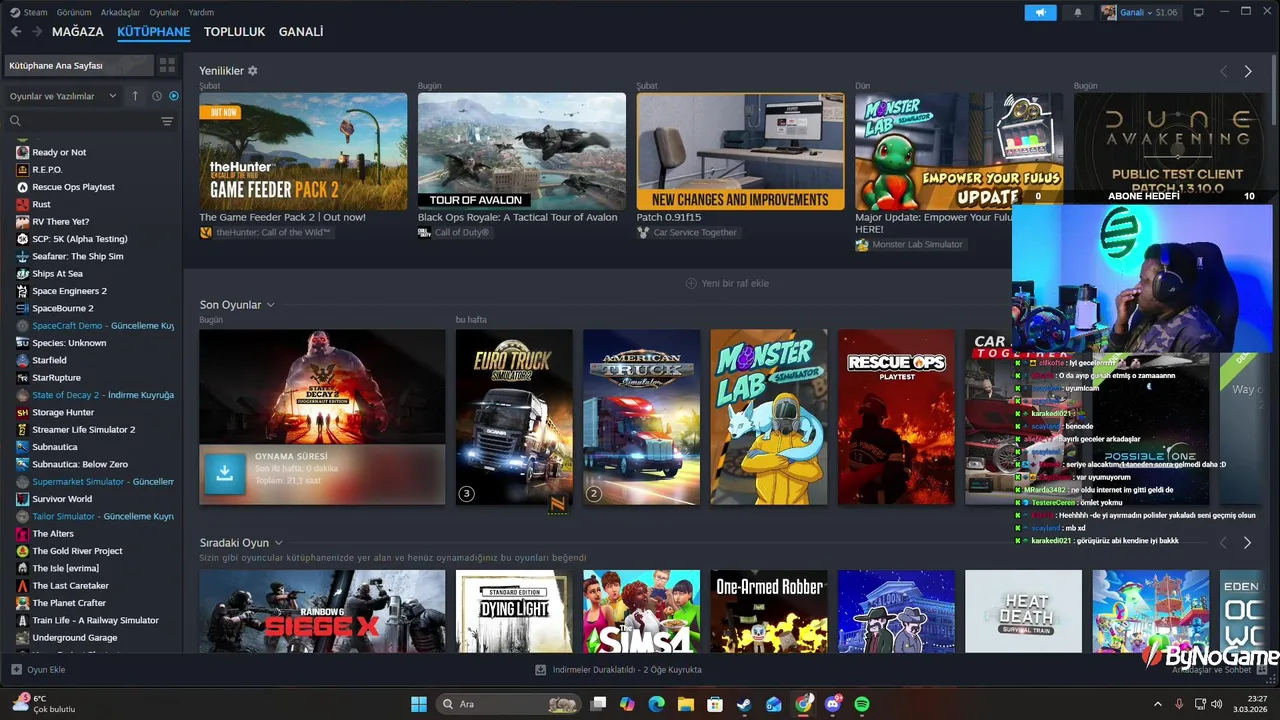Viewport: 1280px width, 720px height.
Task: Open Big Picture mode monitor icon
Action: 1198,12
